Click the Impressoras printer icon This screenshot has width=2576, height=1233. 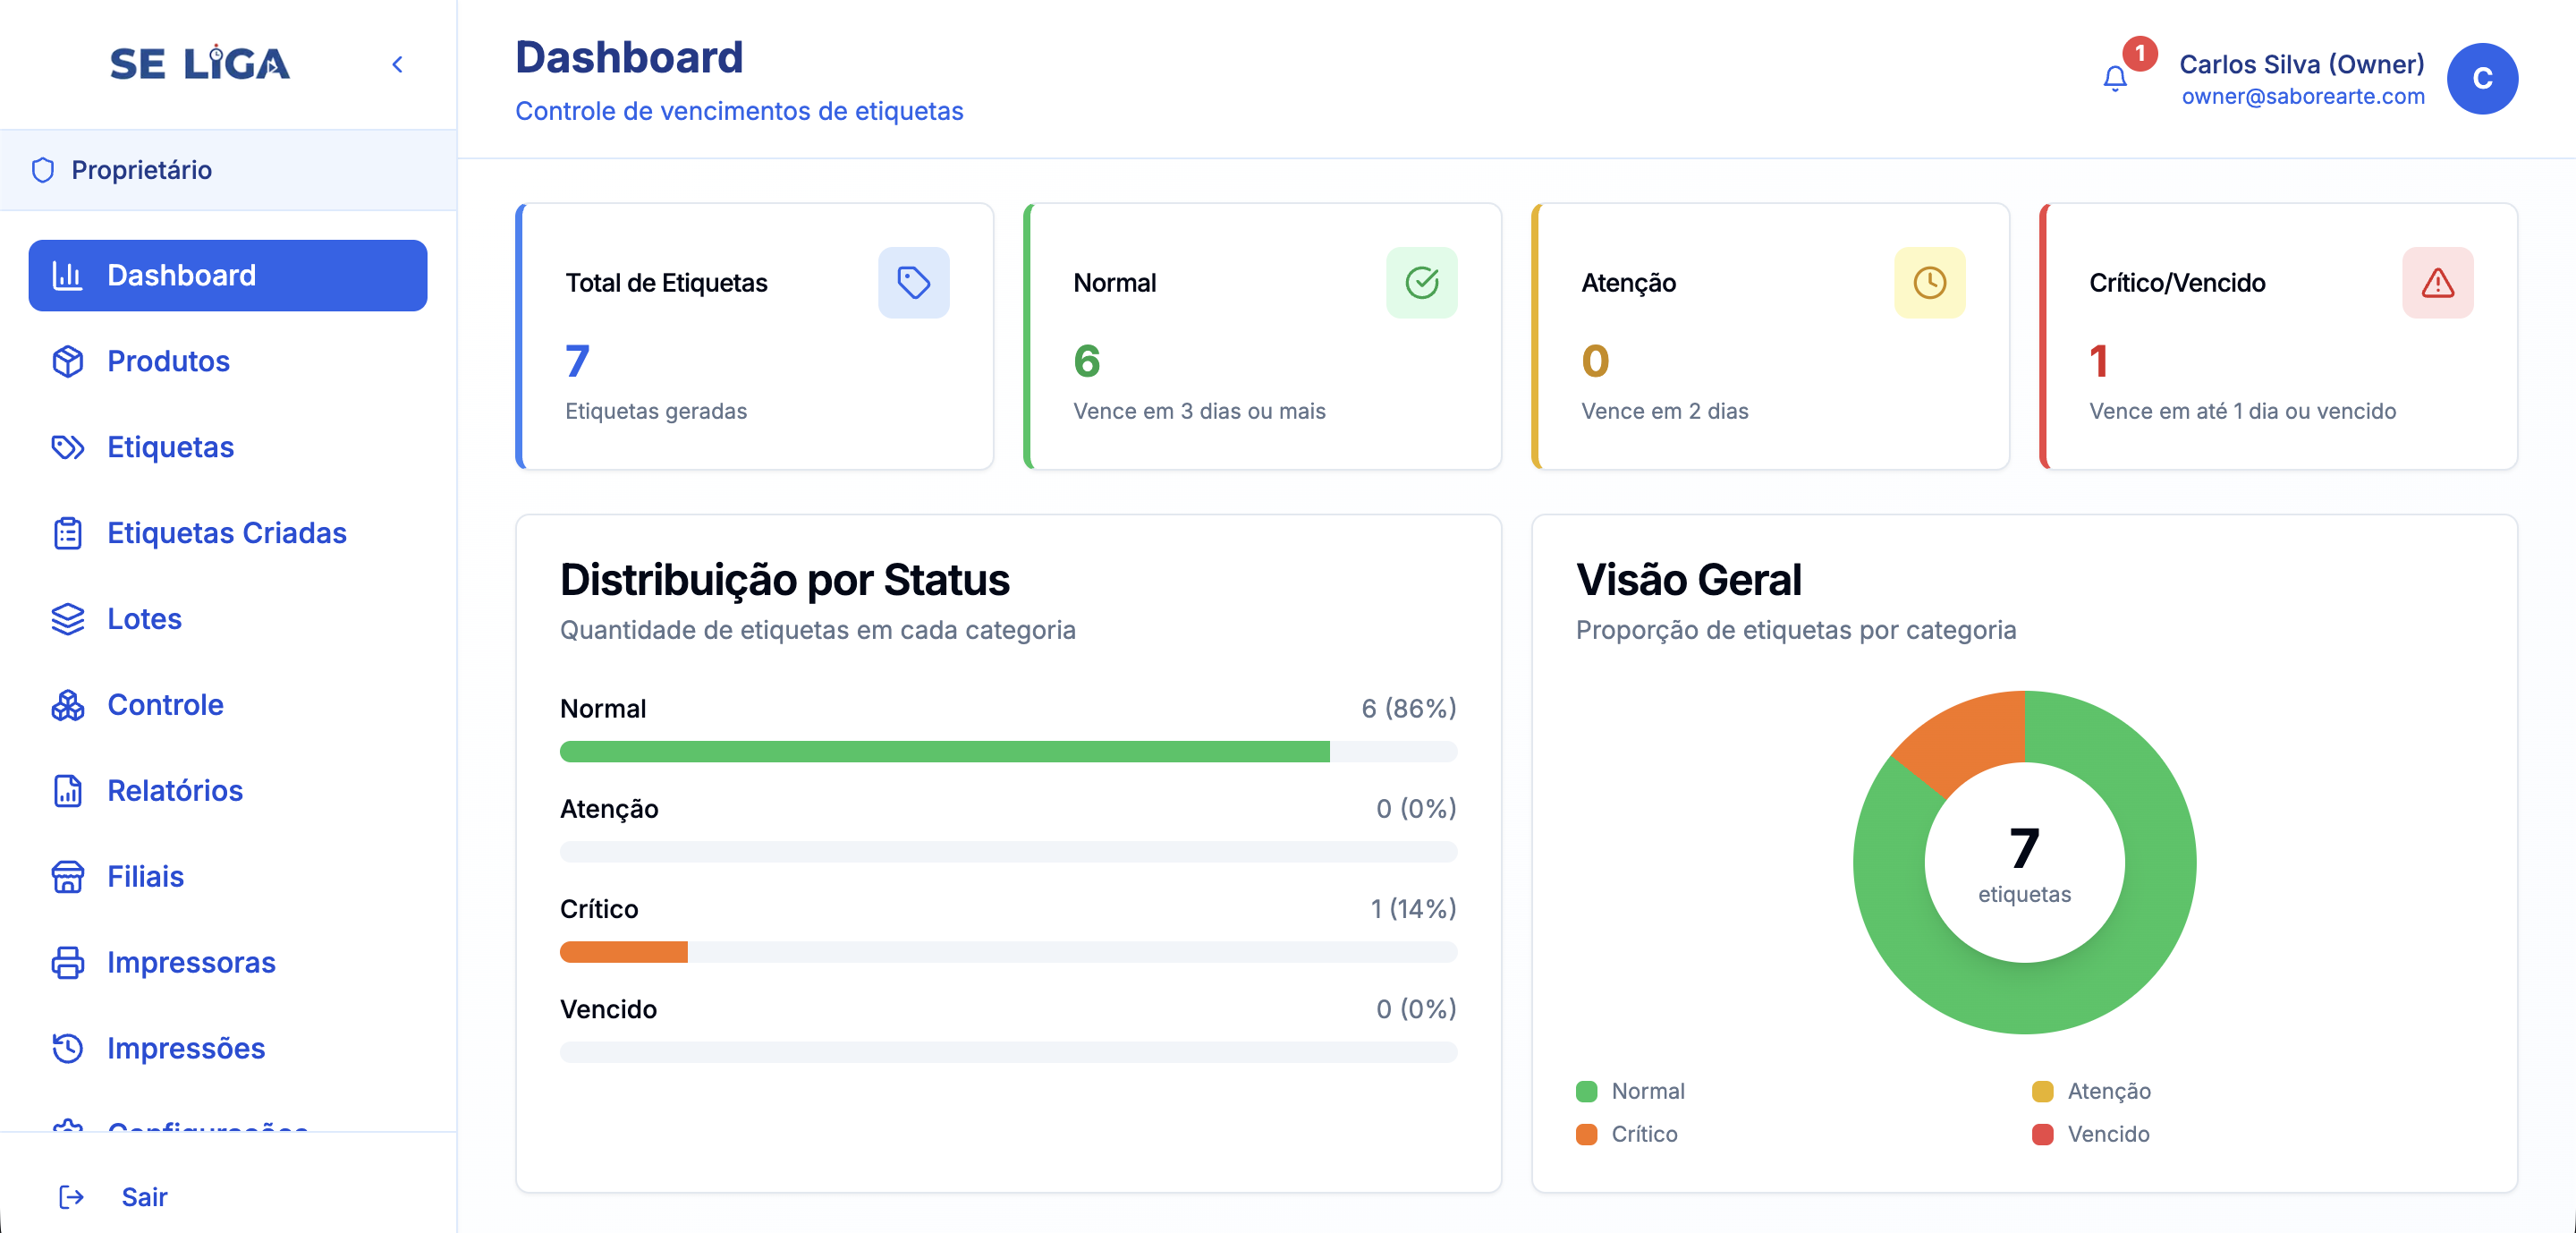point(68,962)
